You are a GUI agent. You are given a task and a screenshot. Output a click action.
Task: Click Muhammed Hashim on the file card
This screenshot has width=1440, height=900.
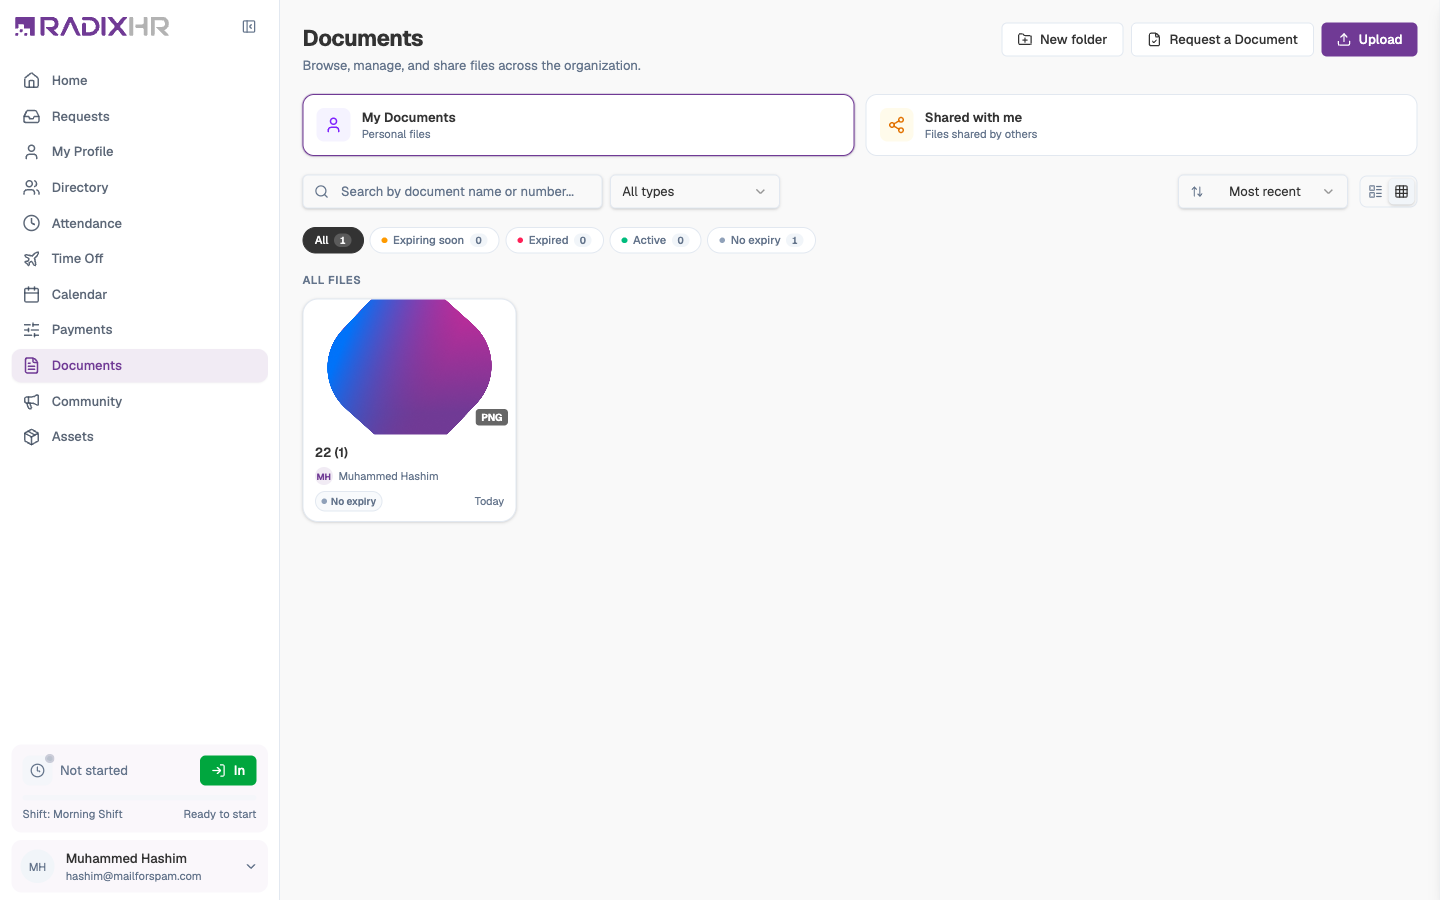tap(389, 476)
